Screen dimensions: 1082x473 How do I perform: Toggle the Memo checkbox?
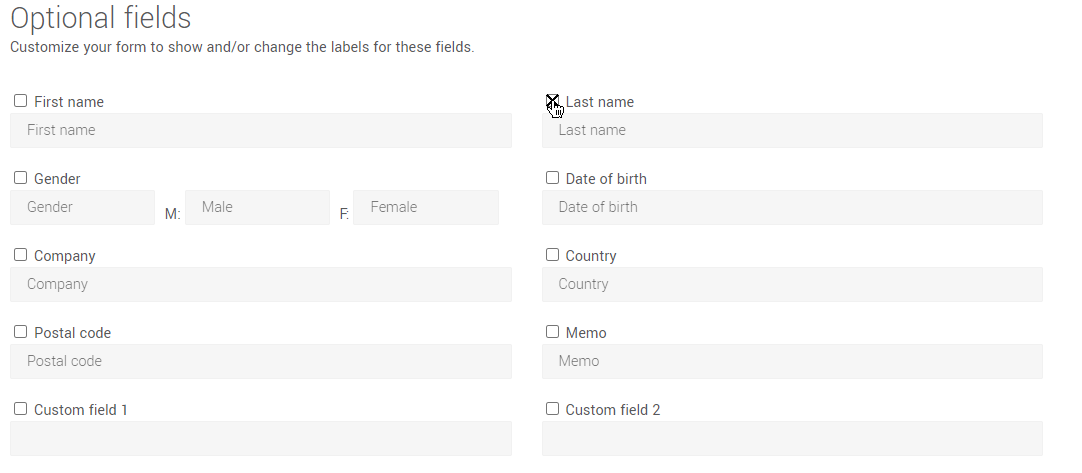pyautogui.click(x=552, y=332)
